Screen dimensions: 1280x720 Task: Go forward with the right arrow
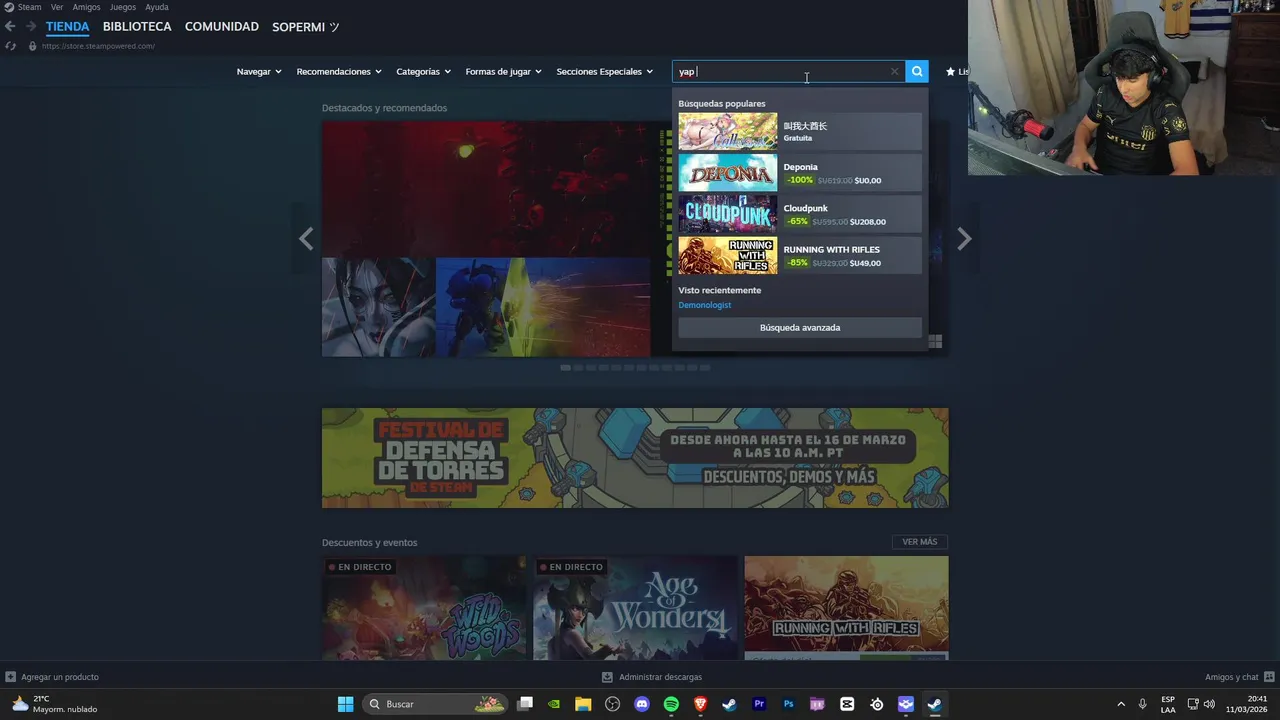(x=31, y=27)
